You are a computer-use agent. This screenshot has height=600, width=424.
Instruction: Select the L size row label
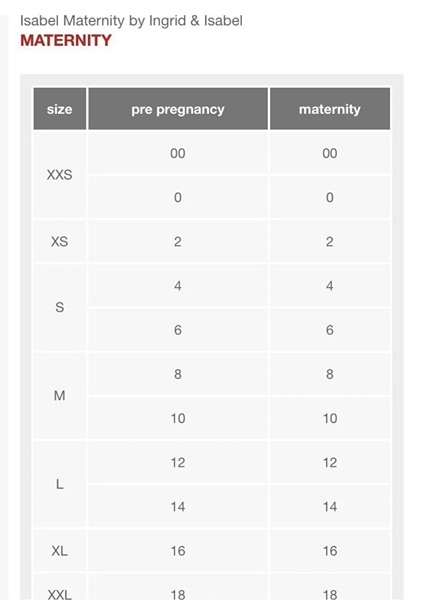(x=60, y=484)
